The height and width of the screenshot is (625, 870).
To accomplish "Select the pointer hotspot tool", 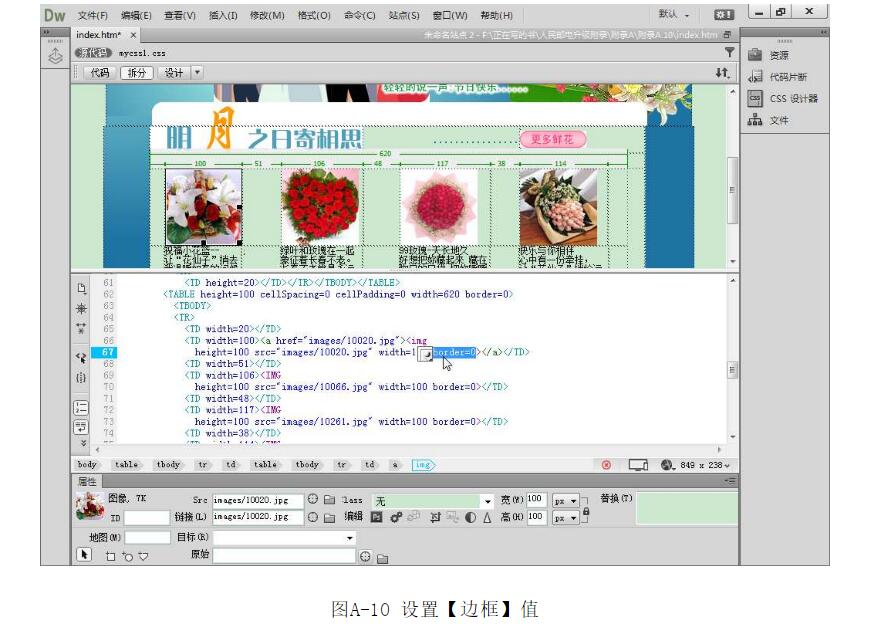I will pyautogui.click(x=84, y=556).
